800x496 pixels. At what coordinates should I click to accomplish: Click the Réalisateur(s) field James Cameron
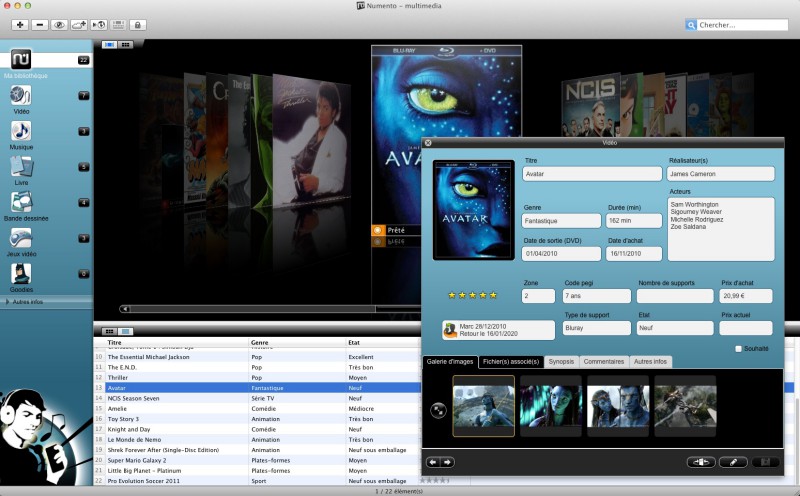pos(720,174)
